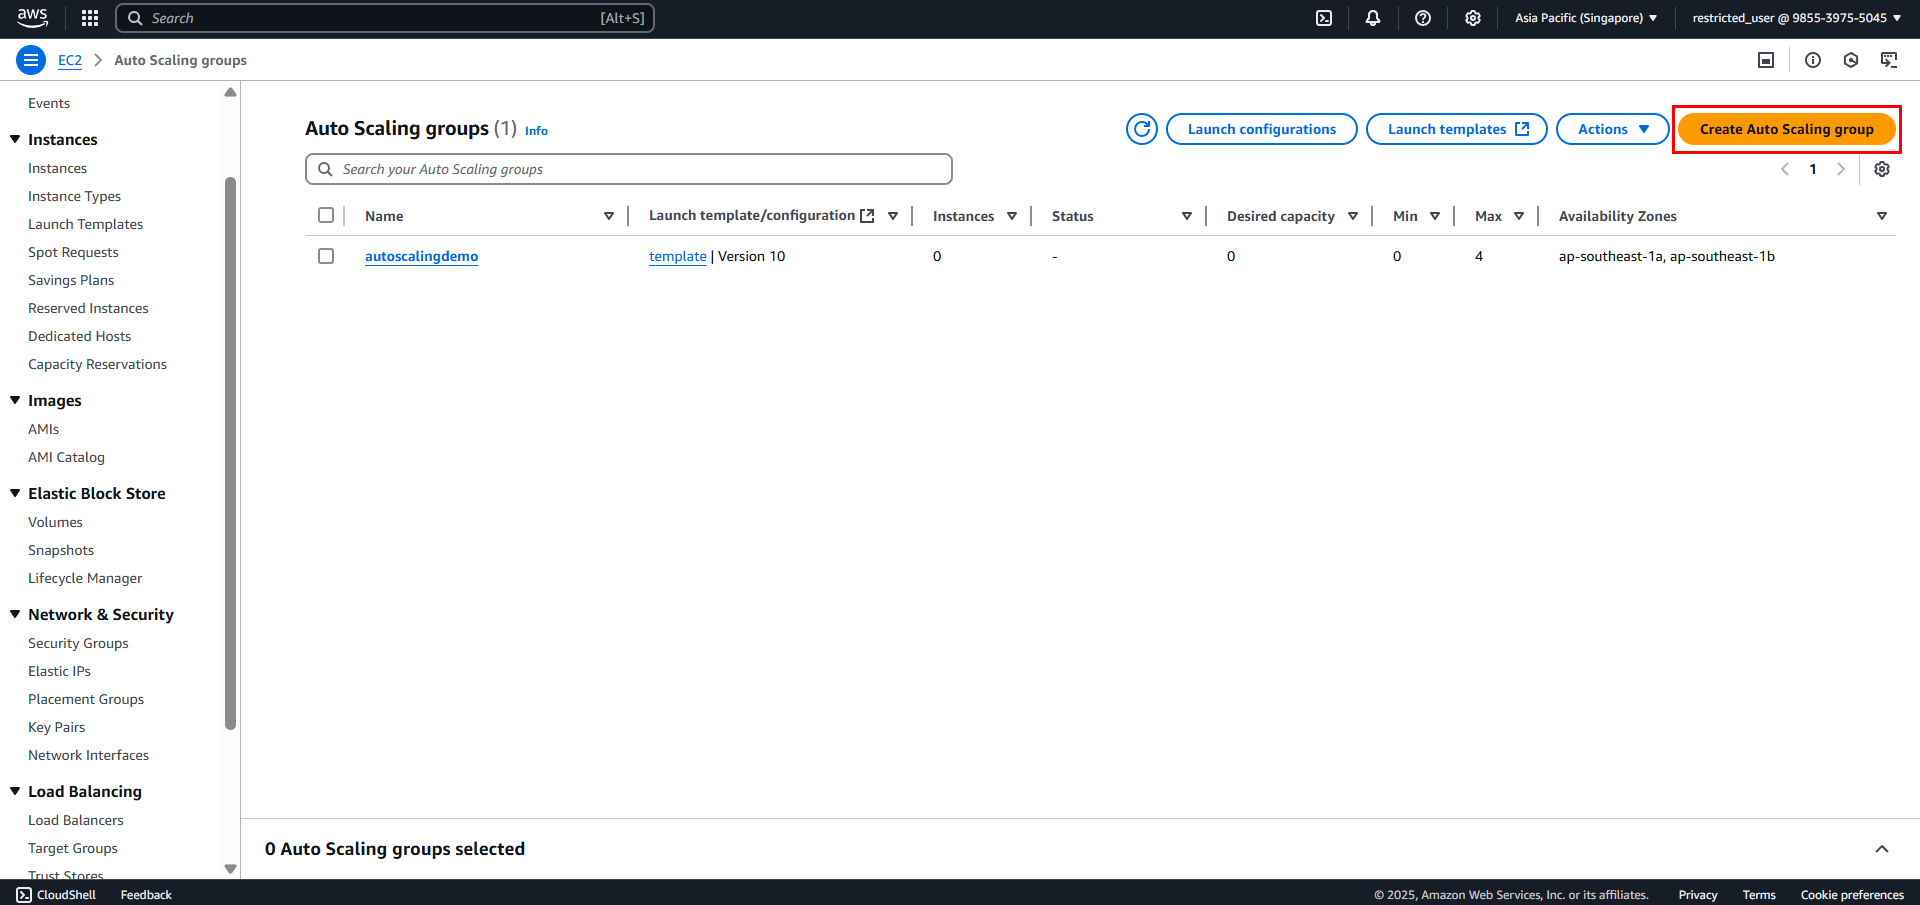
Task: Refresh the Auto Scaling groups list
Action: point(1142,129)
